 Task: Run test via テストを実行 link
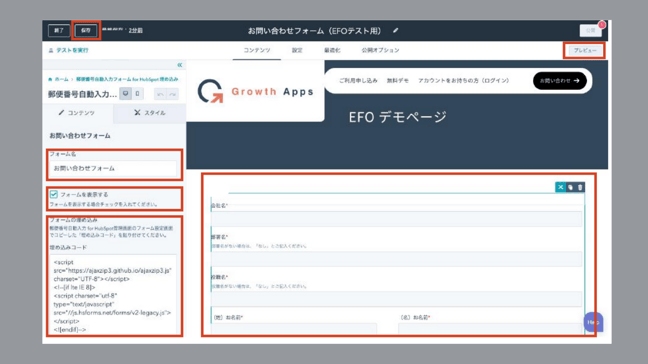click(x=69, y=50)
